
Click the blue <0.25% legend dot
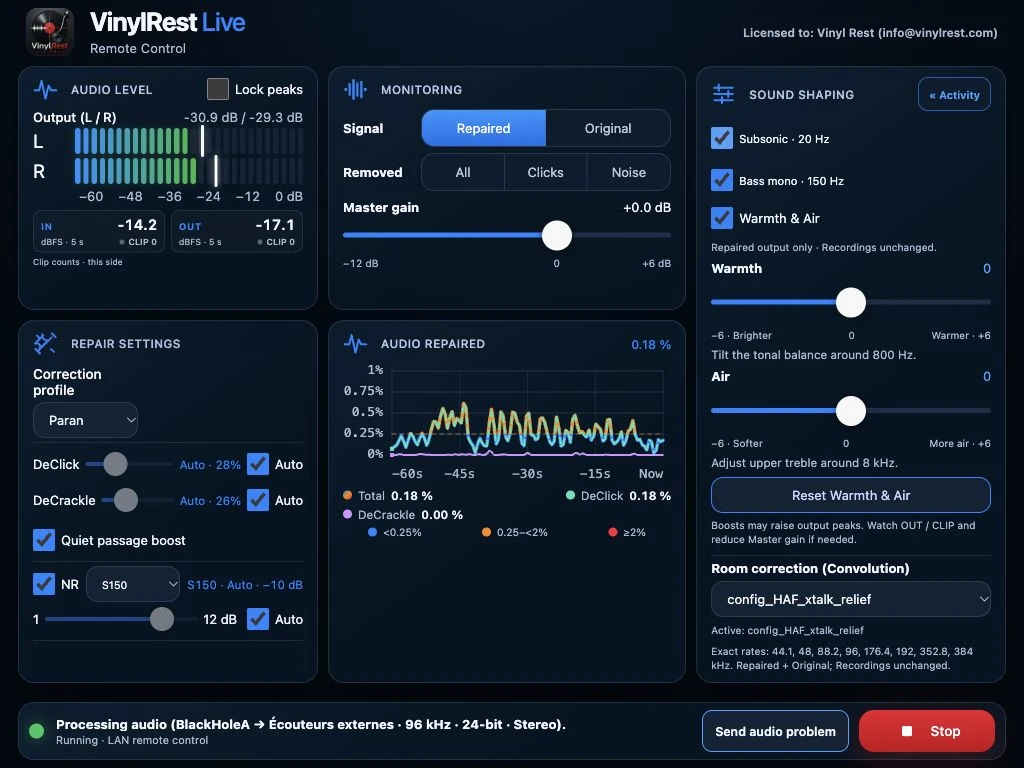pos(372,532)
